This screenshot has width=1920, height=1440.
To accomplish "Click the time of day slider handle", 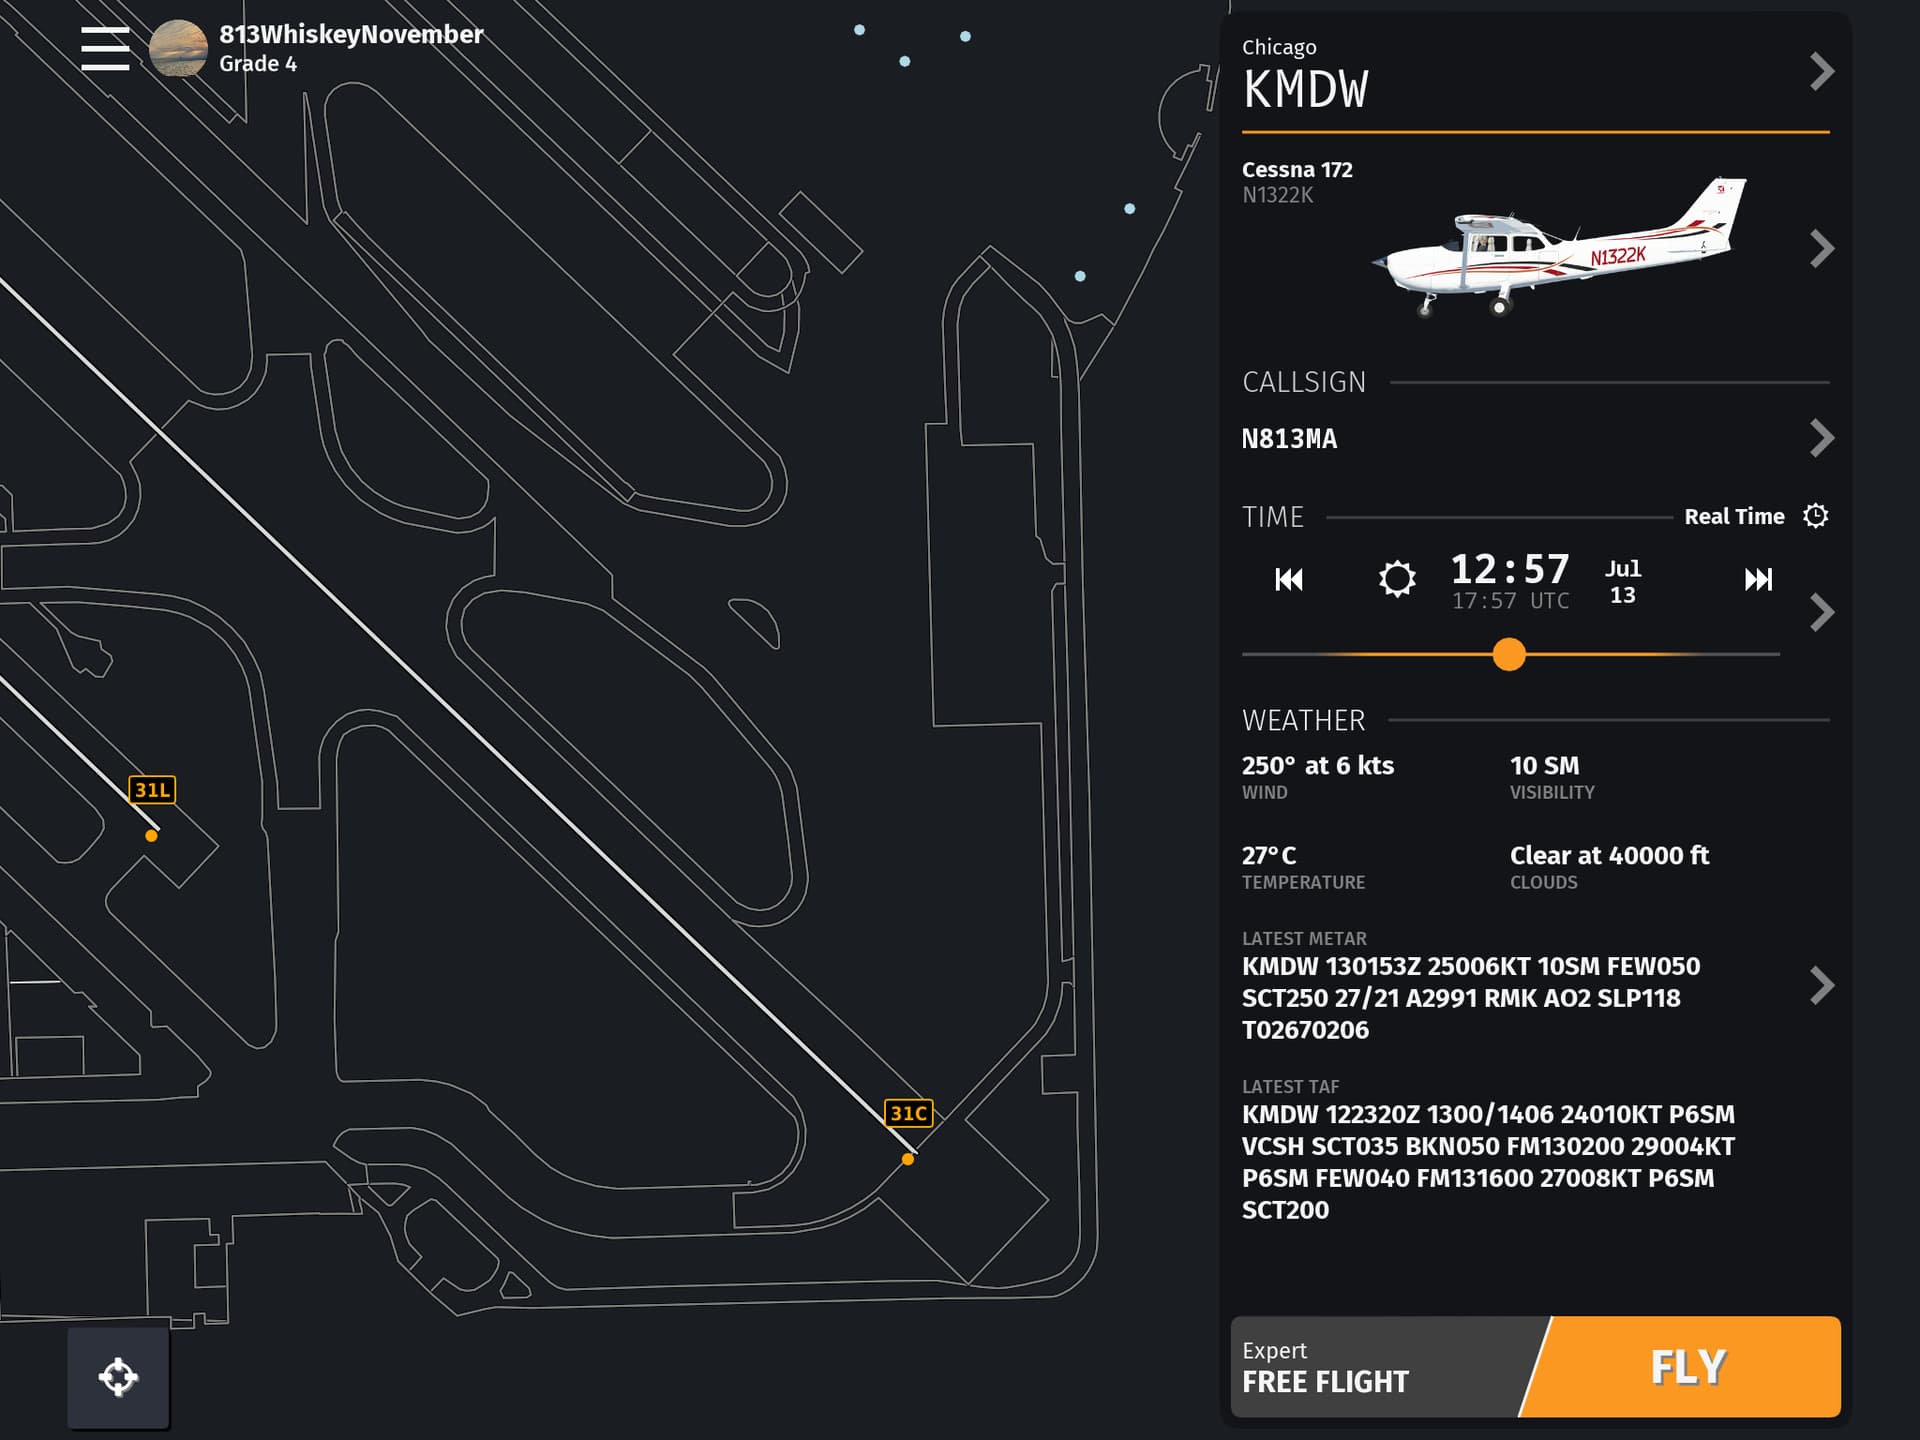I will point(1509,655).
